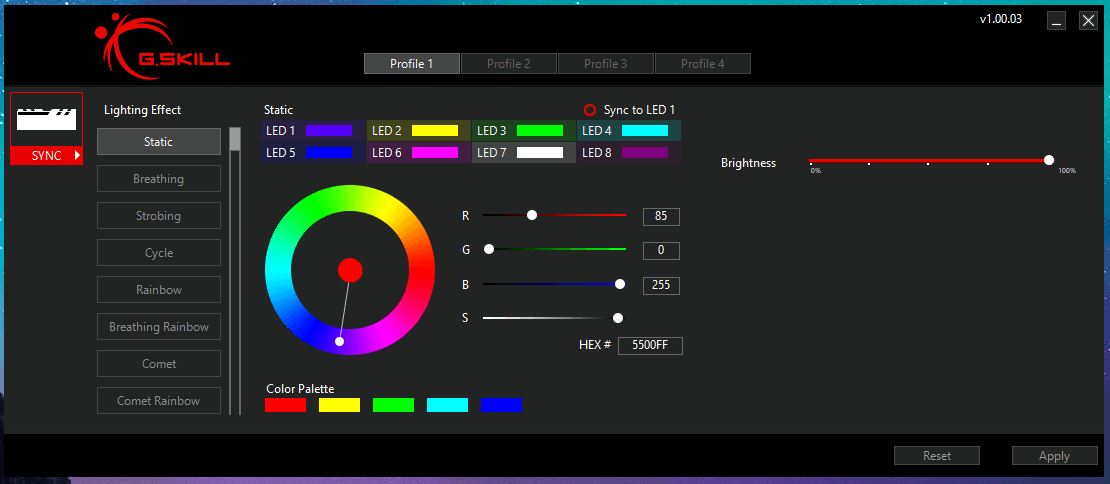The image size is (1110, 484).
Task: Select LED 6 magenta color swatch
Action: (435, 153)
